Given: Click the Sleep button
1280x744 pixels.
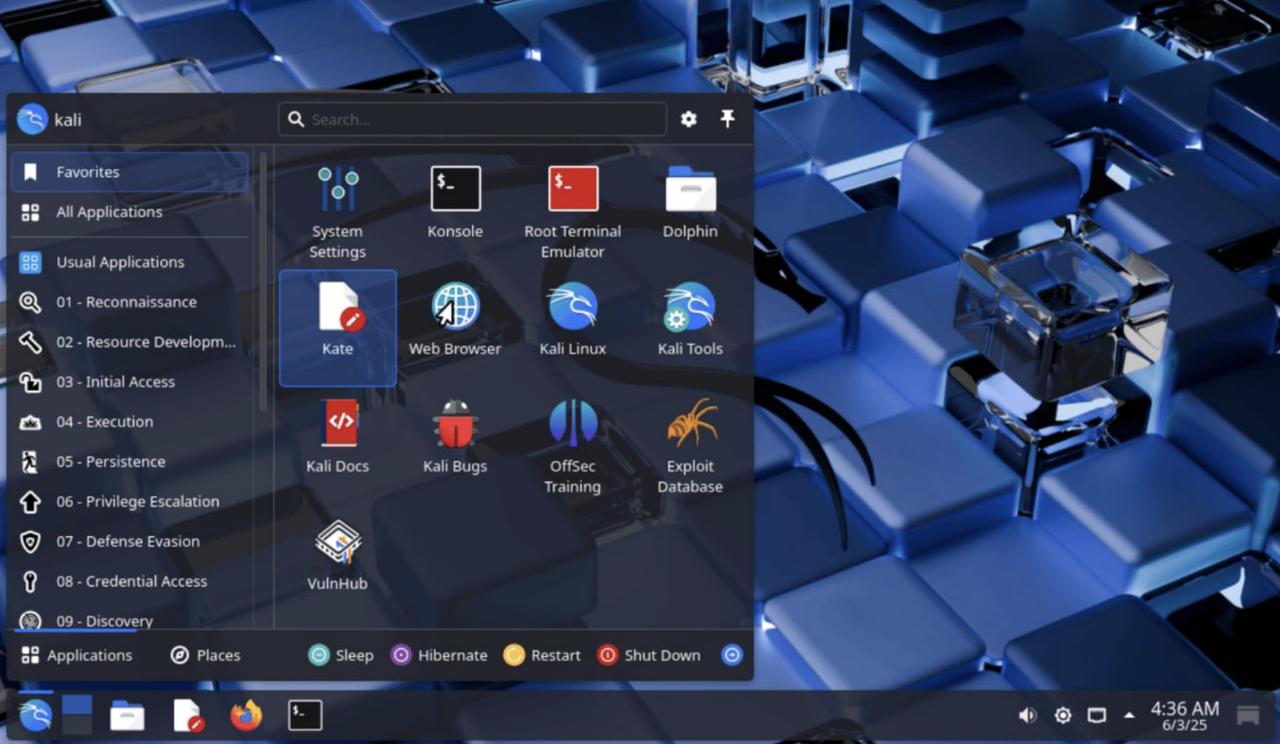Looking at the screenshot, I should [341, 655].
